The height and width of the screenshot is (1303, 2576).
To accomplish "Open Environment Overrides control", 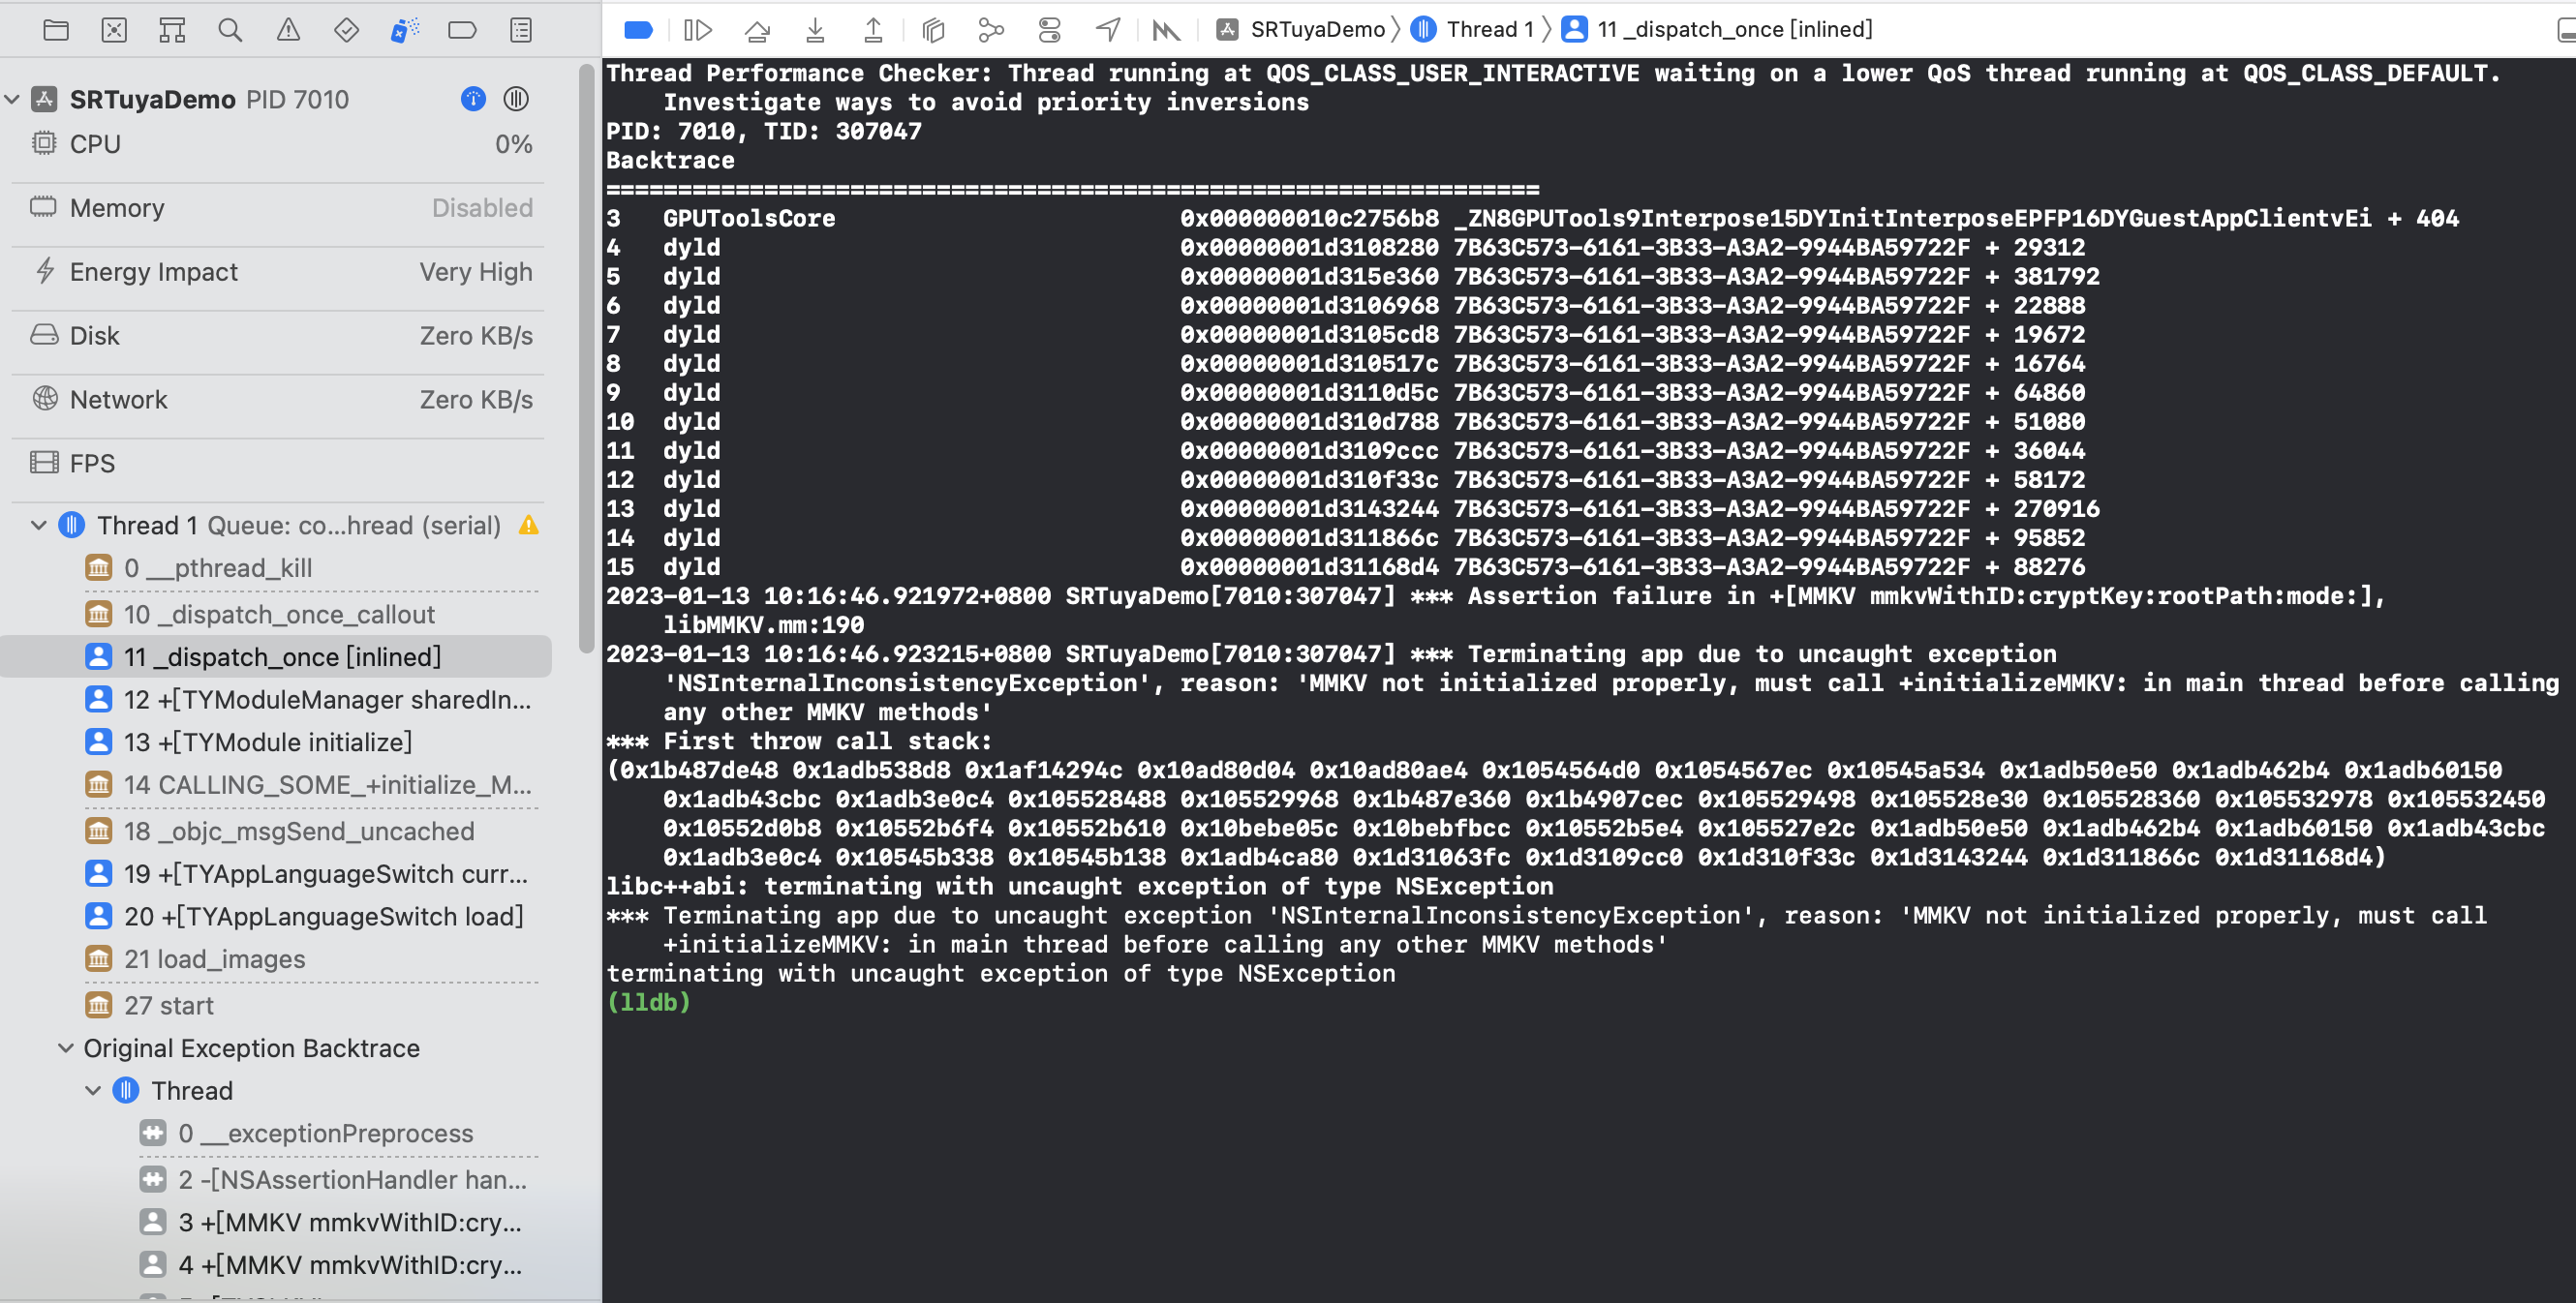I will tap(1049, 30).
